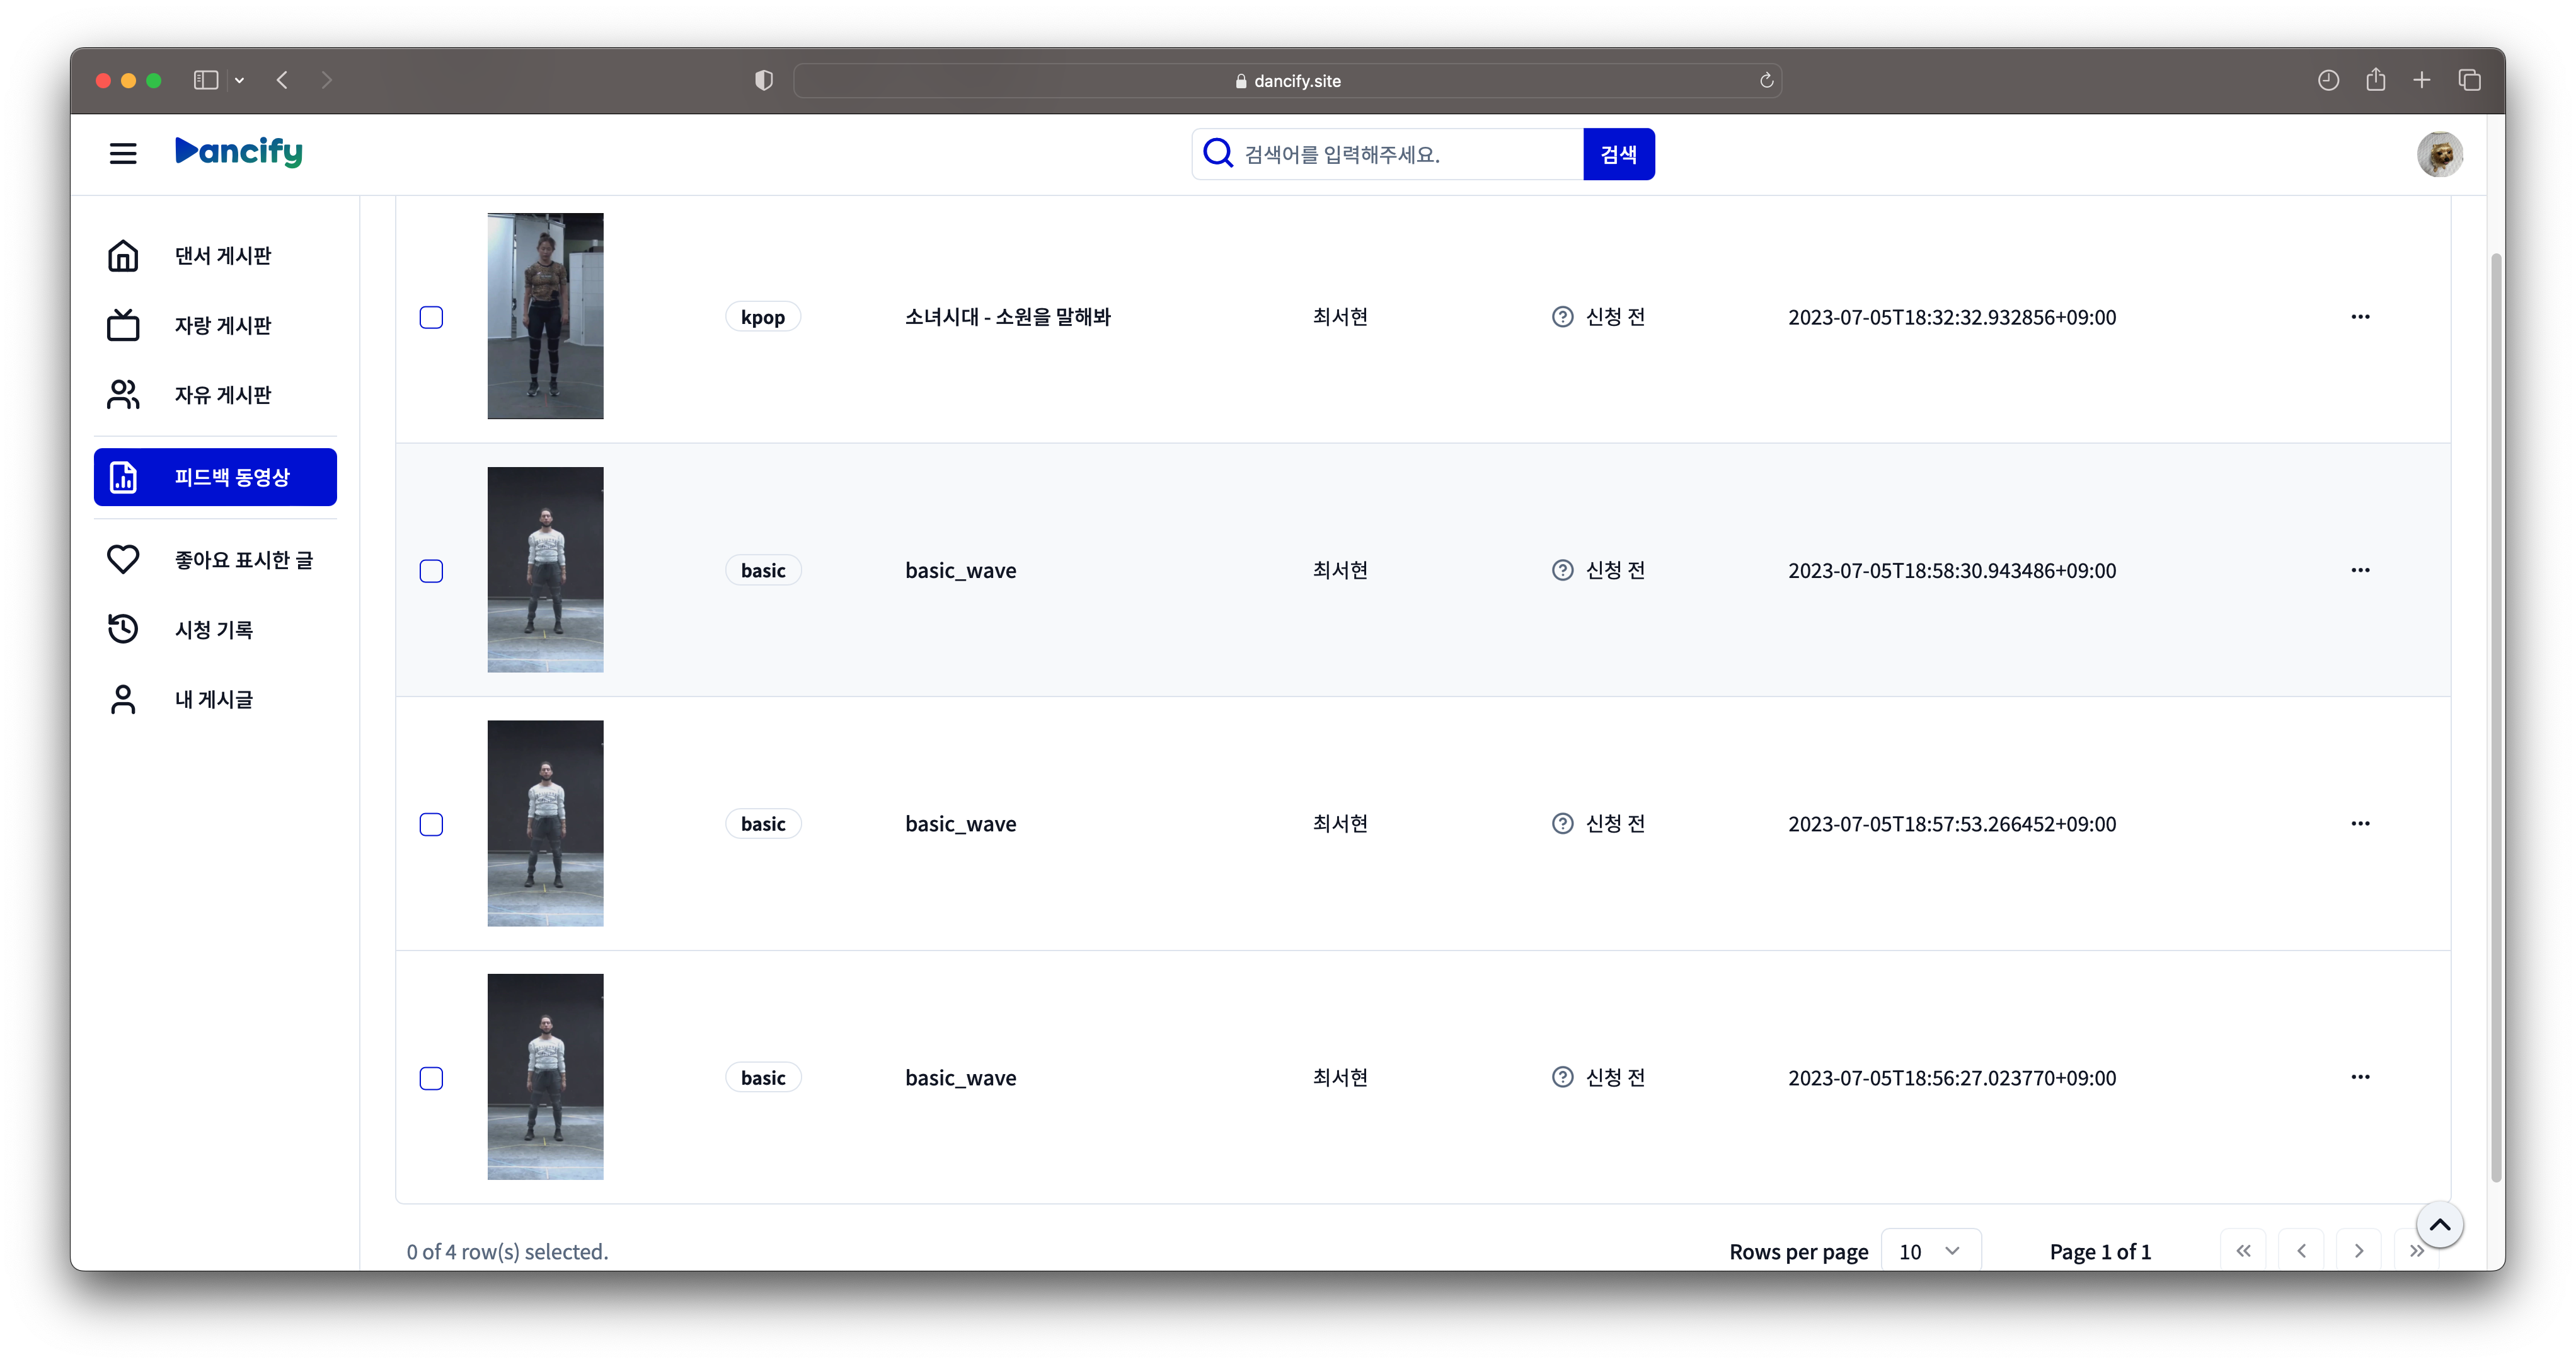
Task: Open the three-dots menu on the 18:57:53 row
Action: tap(2360, 824)
